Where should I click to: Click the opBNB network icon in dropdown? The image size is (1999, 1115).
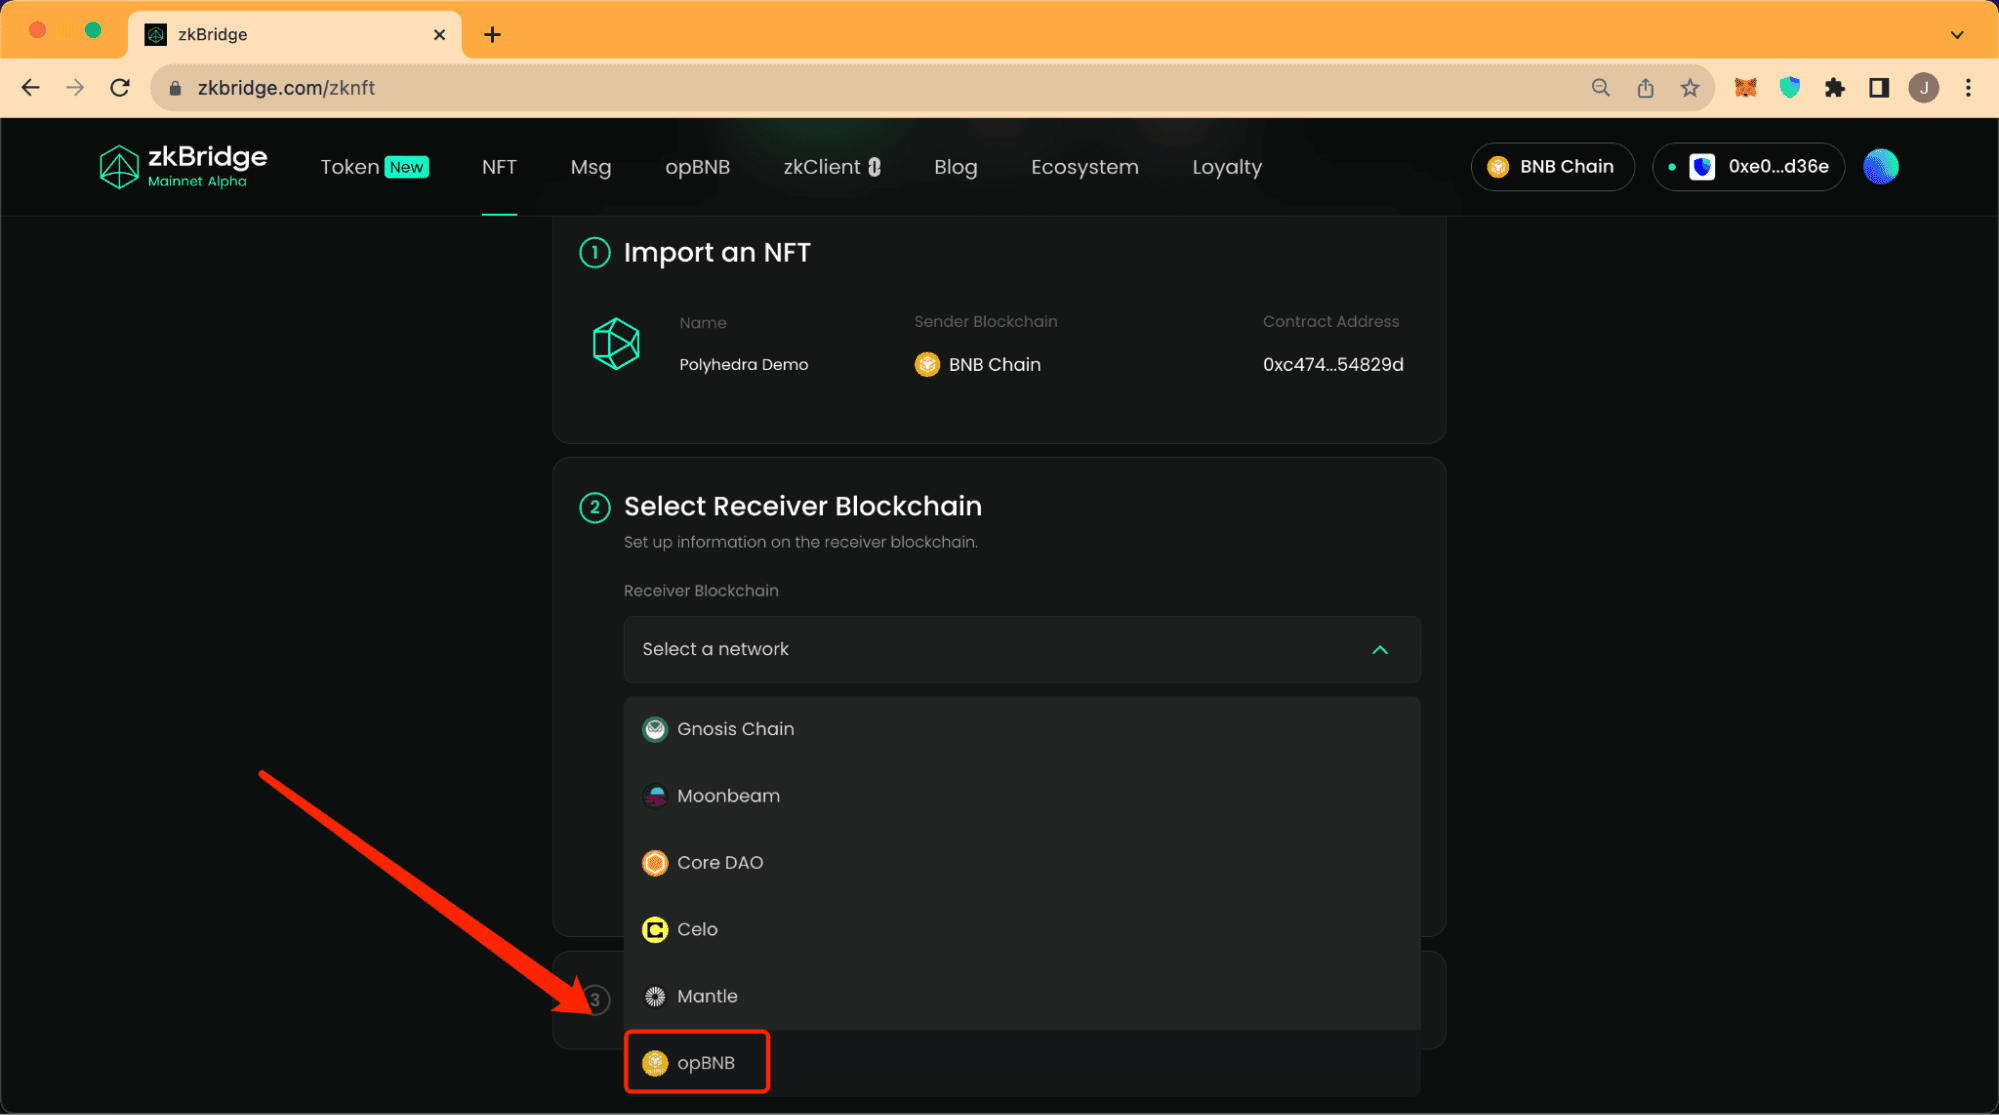(x=655, y=1063)
